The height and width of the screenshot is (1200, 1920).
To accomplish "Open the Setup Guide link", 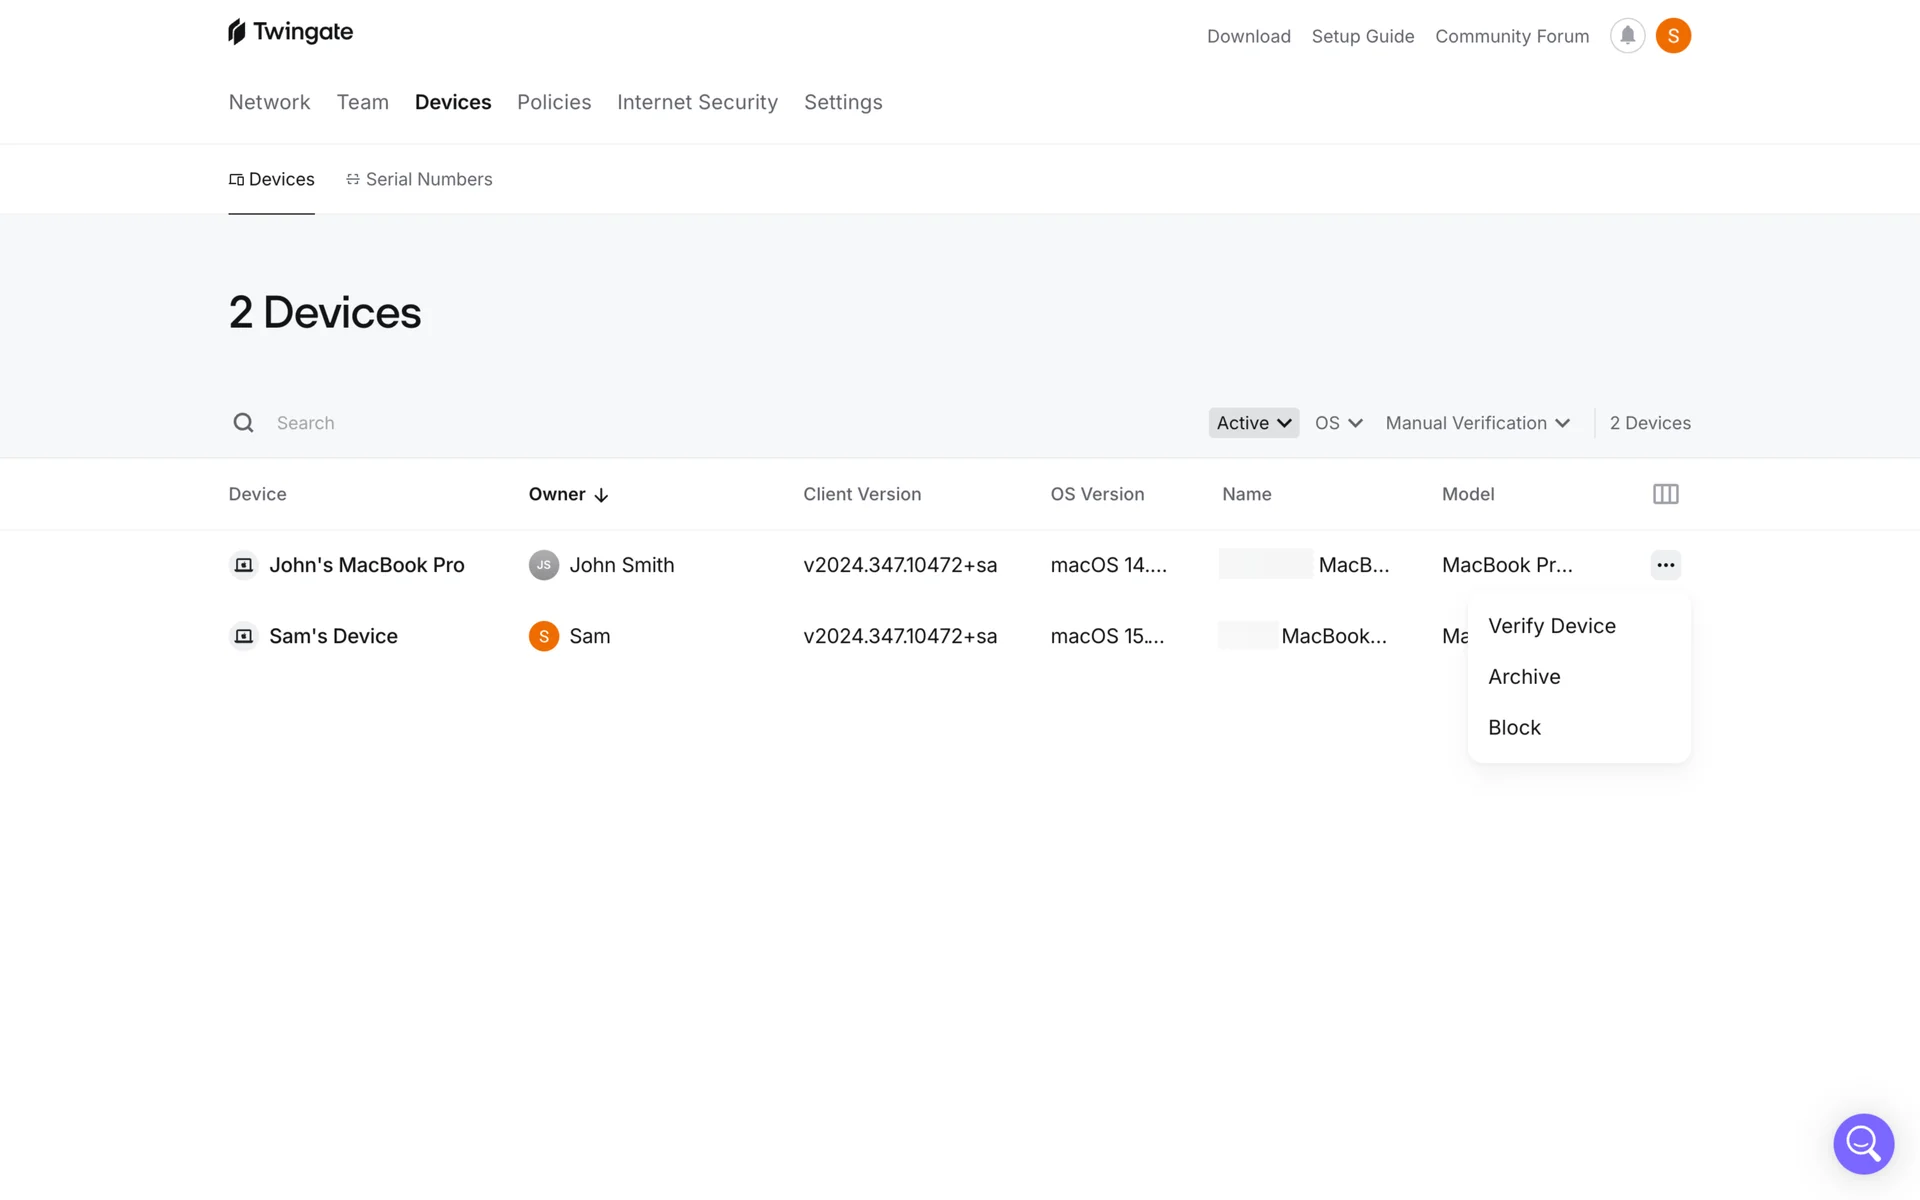I will (x=1362, y=36).
